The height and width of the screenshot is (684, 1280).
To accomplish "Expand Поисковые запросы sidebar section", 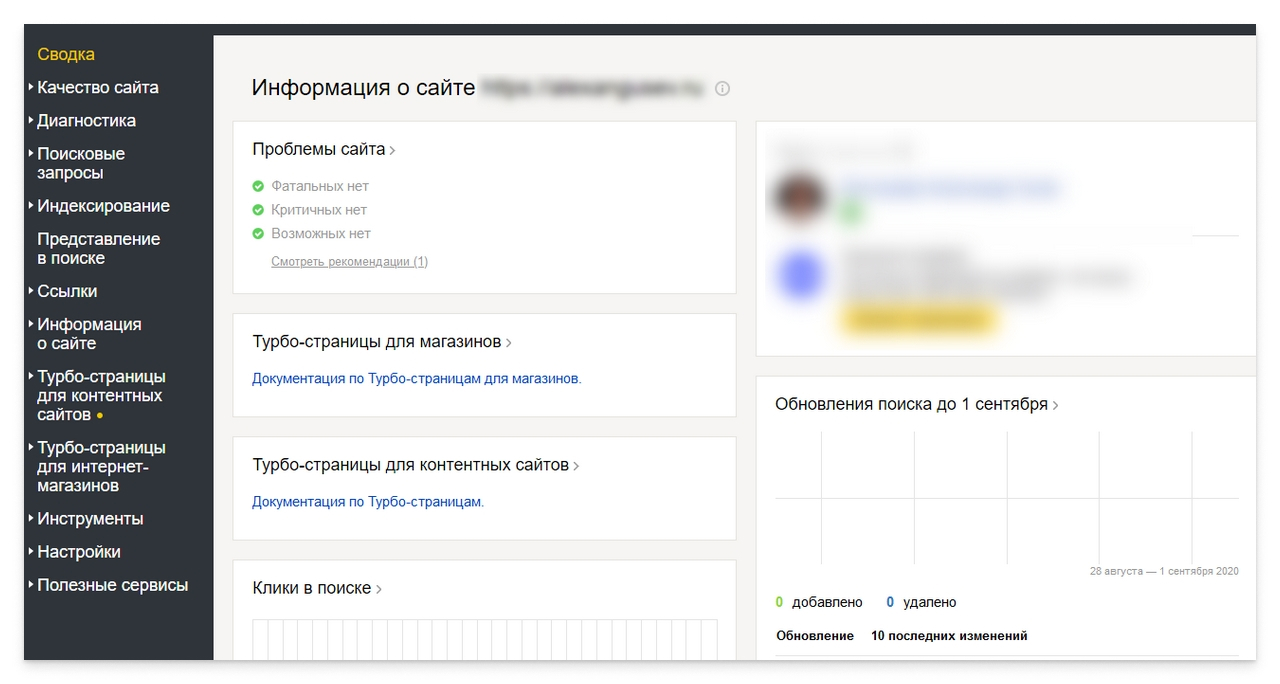I will 81,164.
